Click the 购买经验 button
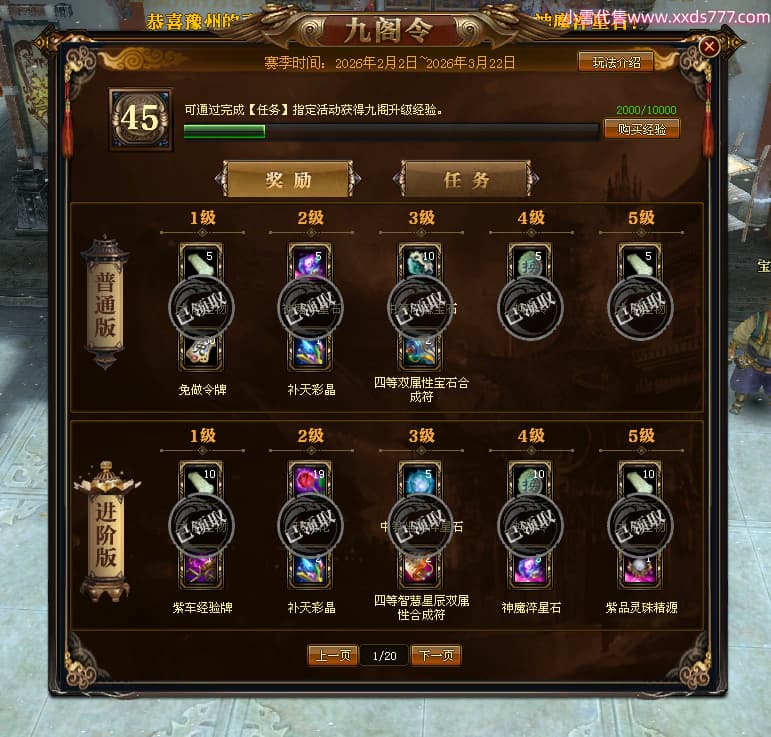The width and height of the screenshot is (771, 737). coord(642,129)
